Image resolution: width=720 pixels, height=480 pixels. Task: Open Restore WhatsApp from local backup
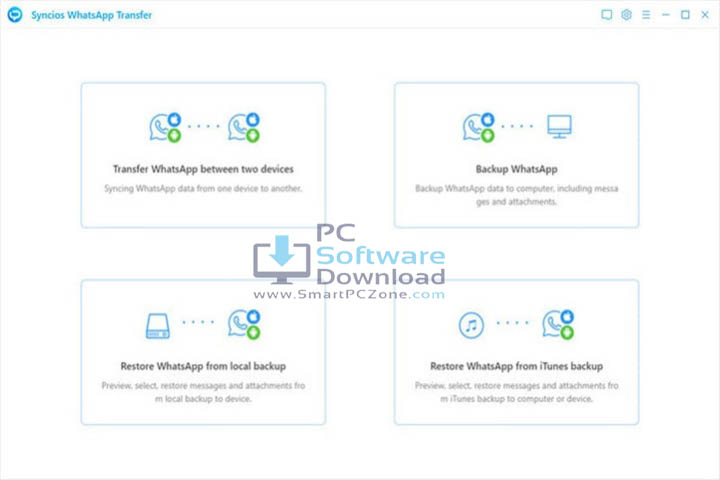[203, 366]
